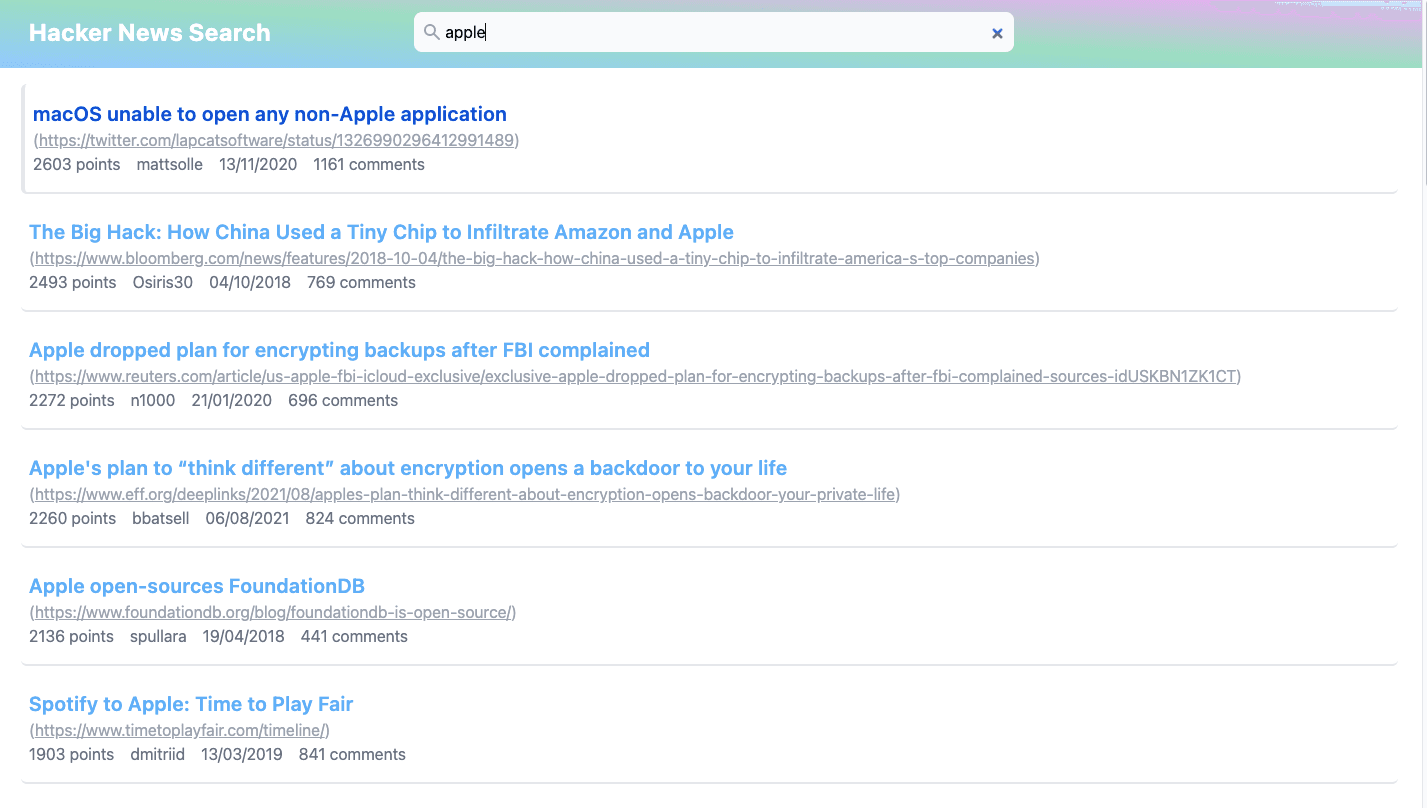The image size is (1427, 808).
Task: Click the date '21/01/2020'
Action: click(231, 400)
